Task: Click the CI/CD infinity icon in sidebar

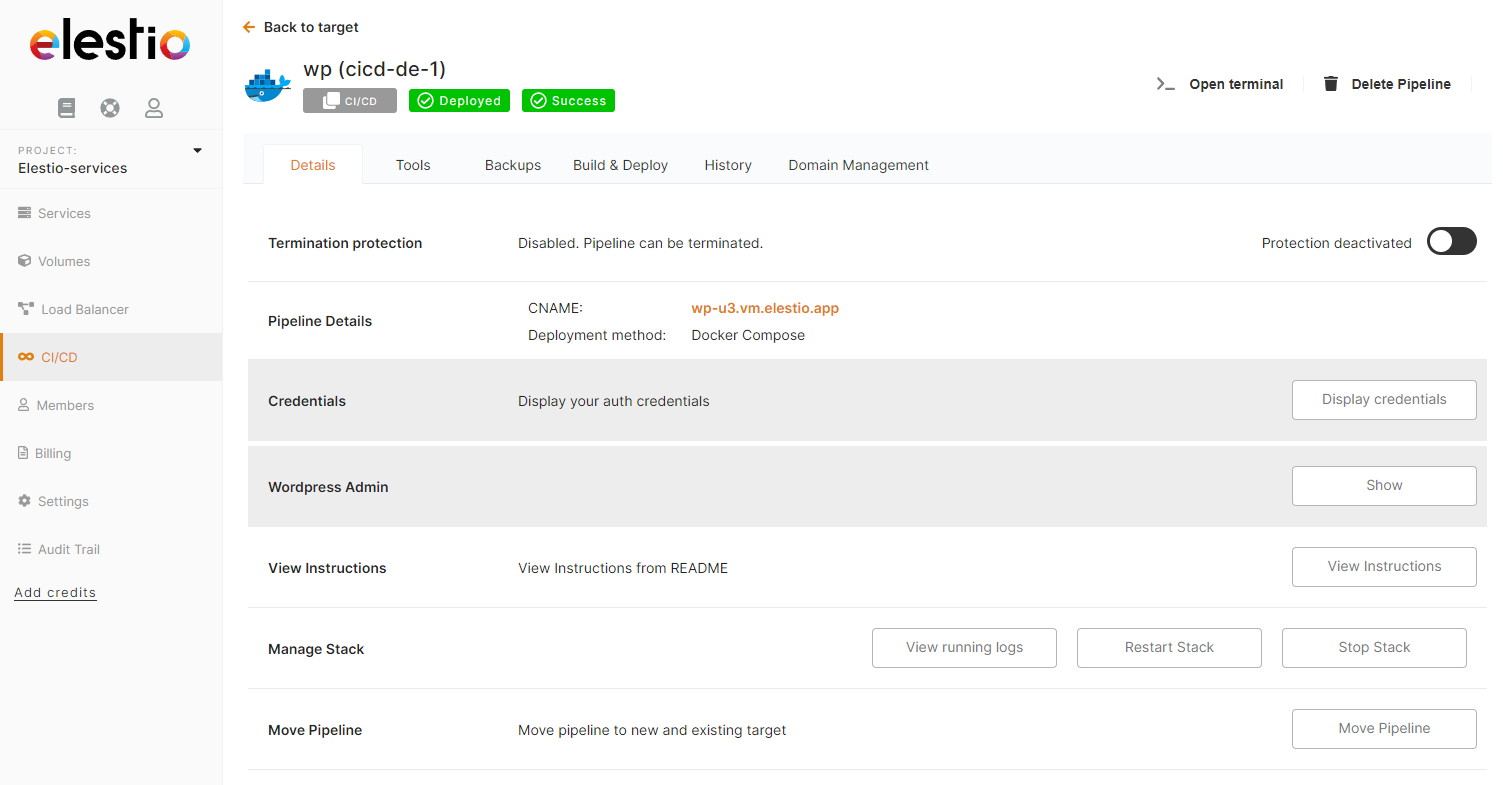Action: click(26, 357)
